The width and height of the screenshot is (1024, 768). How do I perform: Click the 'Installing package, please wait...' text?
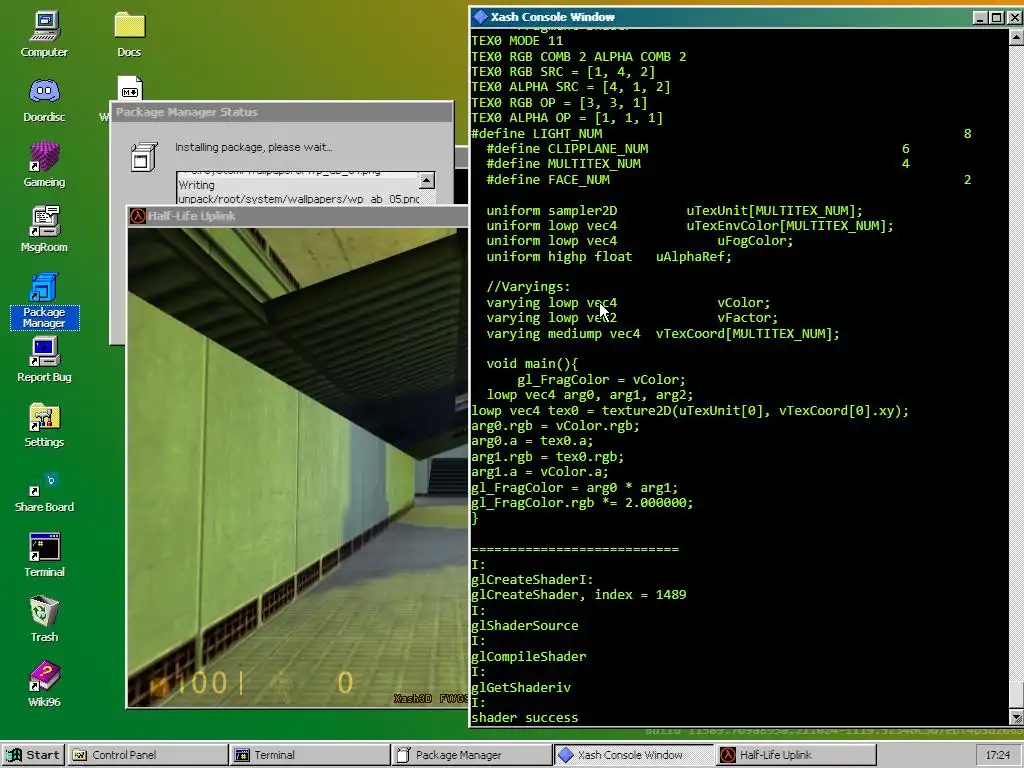(253, 148)
